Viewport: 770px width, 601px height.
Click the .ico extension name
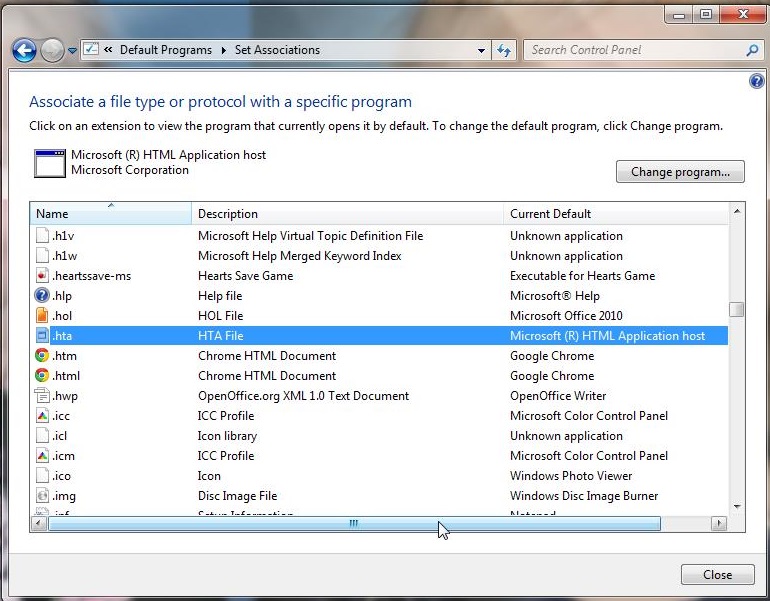(x=61, y=476)
